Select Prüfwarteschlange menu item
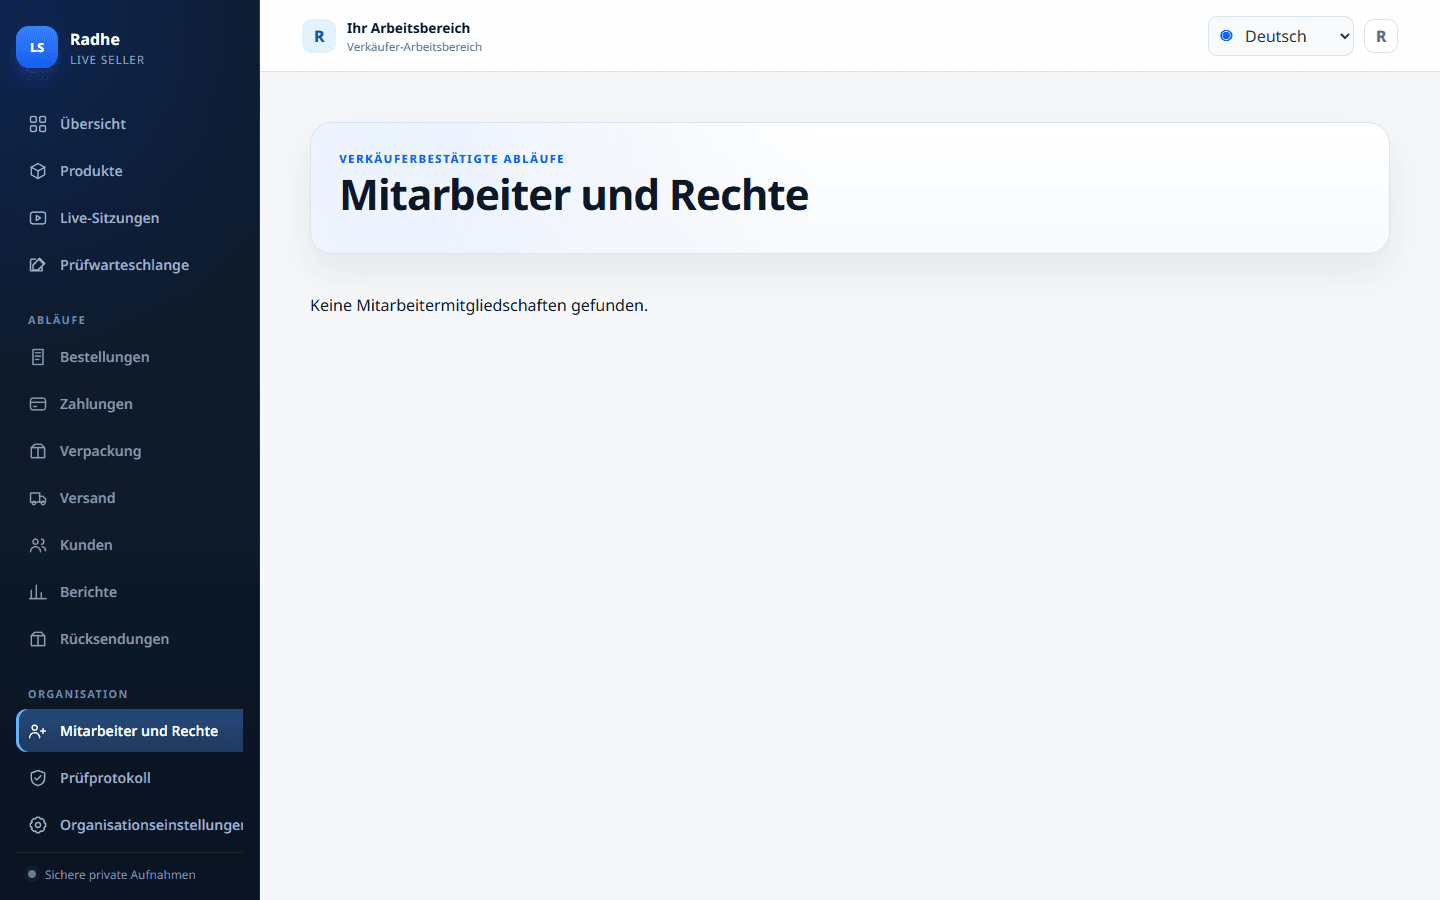Image resolution: width=1440 pixels, height=900 pixels. point(130,265)
